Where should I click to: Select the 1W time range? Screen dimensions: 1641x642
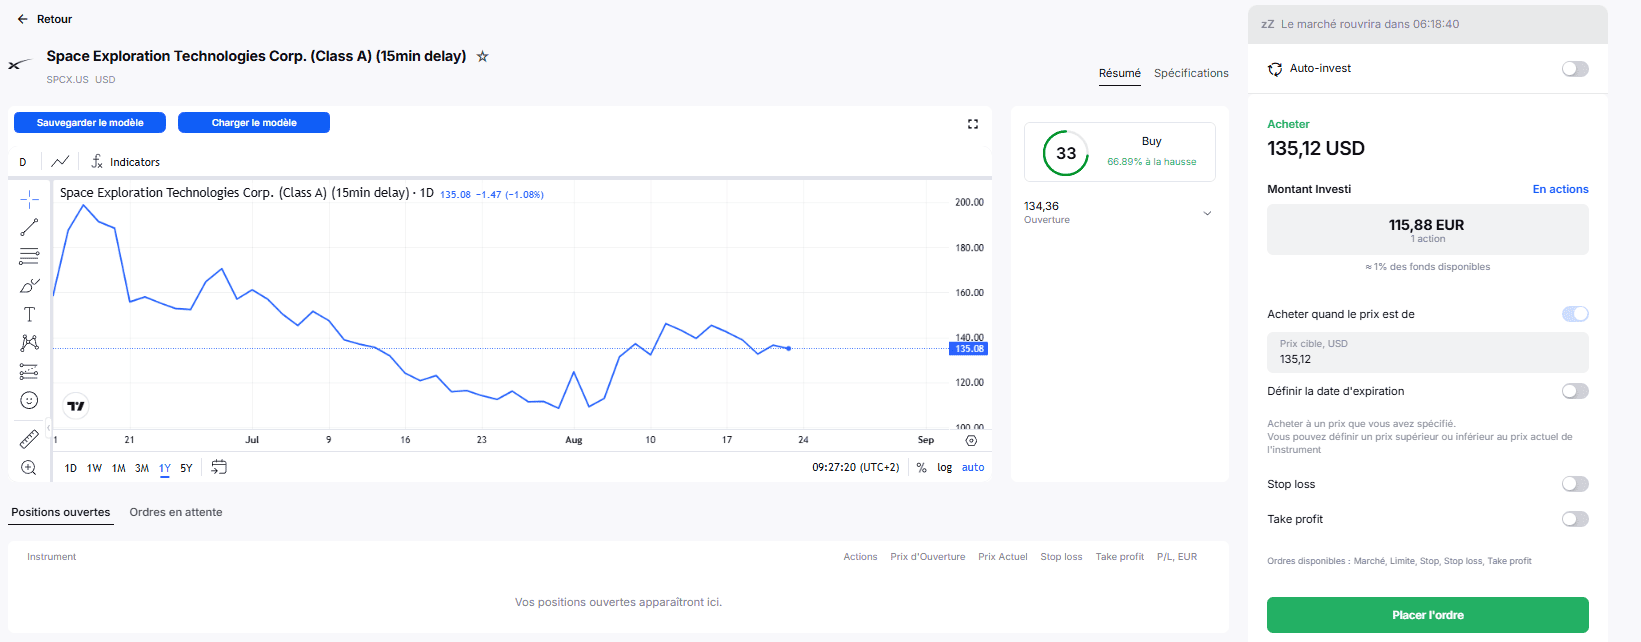pyautogui.click(x=94, y=468)
